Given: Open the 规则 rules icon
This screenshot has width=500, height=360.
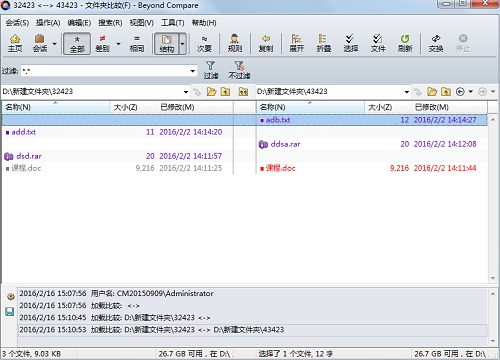Looking at the screenshot, I should 235,43.
